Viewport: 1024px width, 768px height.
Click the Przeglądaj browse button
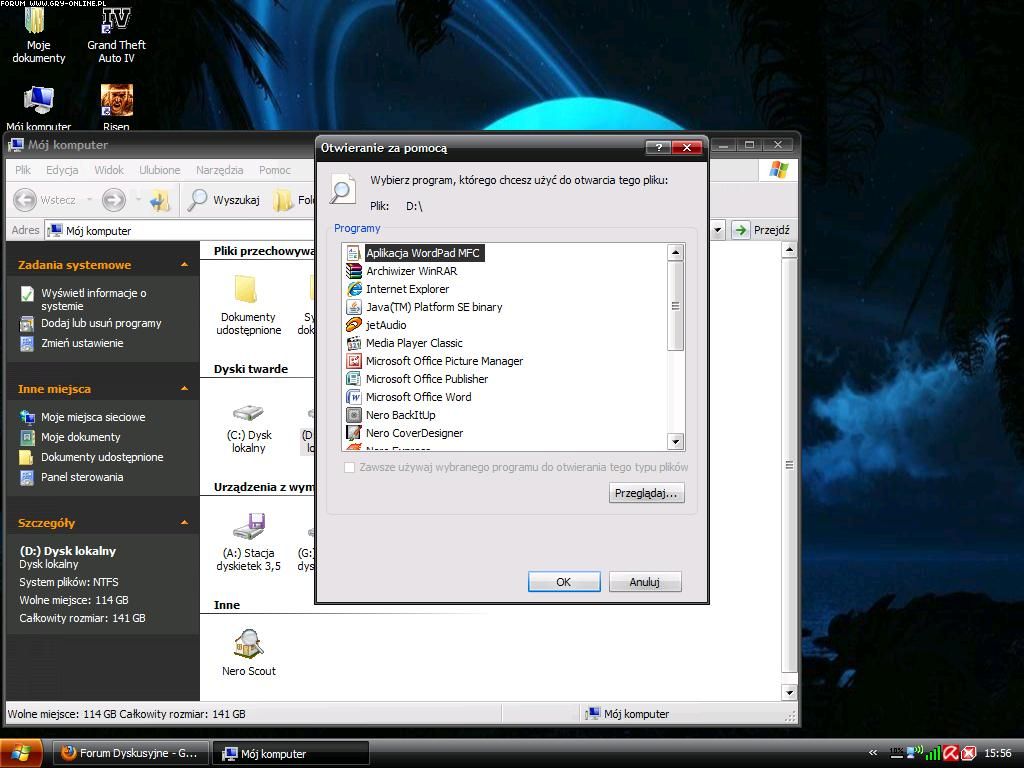pos(646,493)
